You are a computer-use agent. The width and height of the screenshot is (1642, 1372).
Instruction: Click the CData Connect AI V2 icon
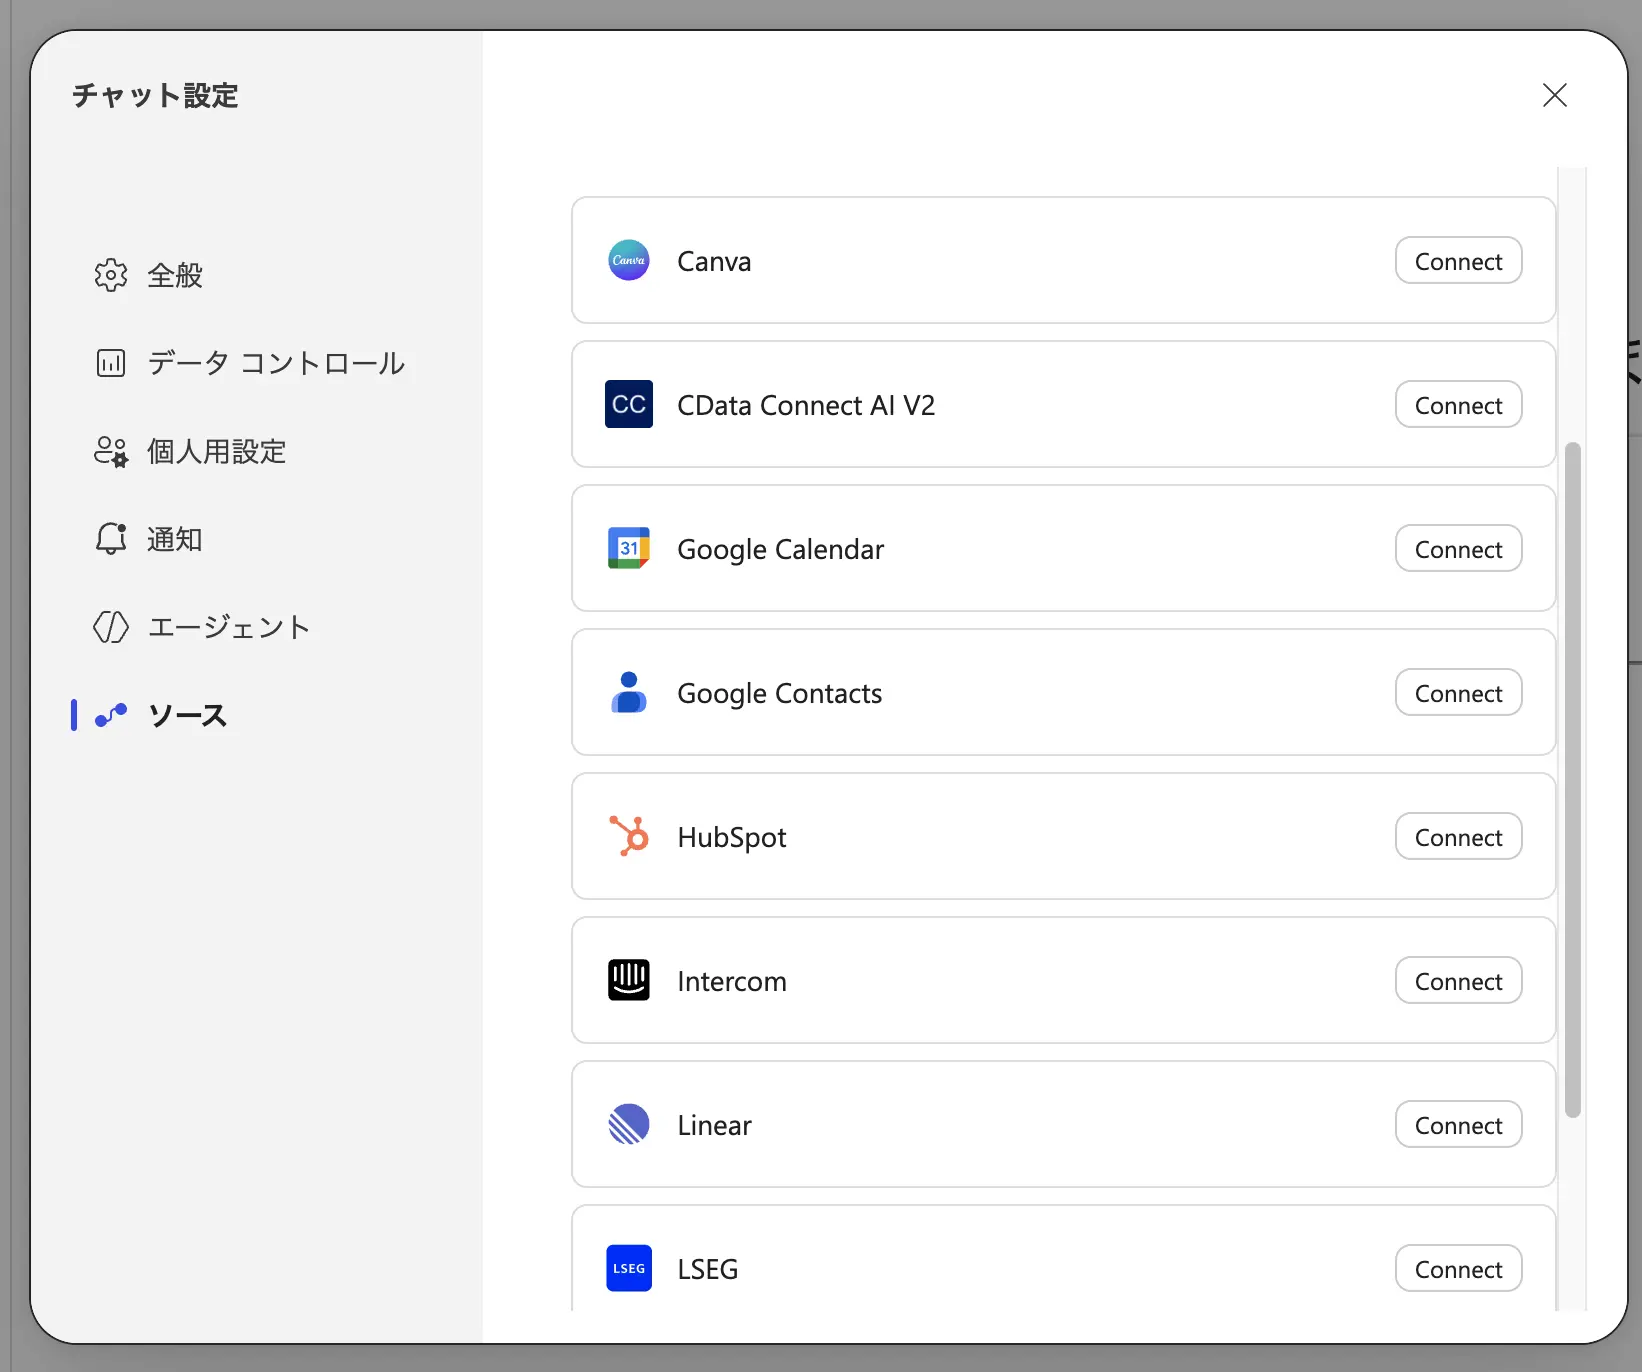(629, 404)
